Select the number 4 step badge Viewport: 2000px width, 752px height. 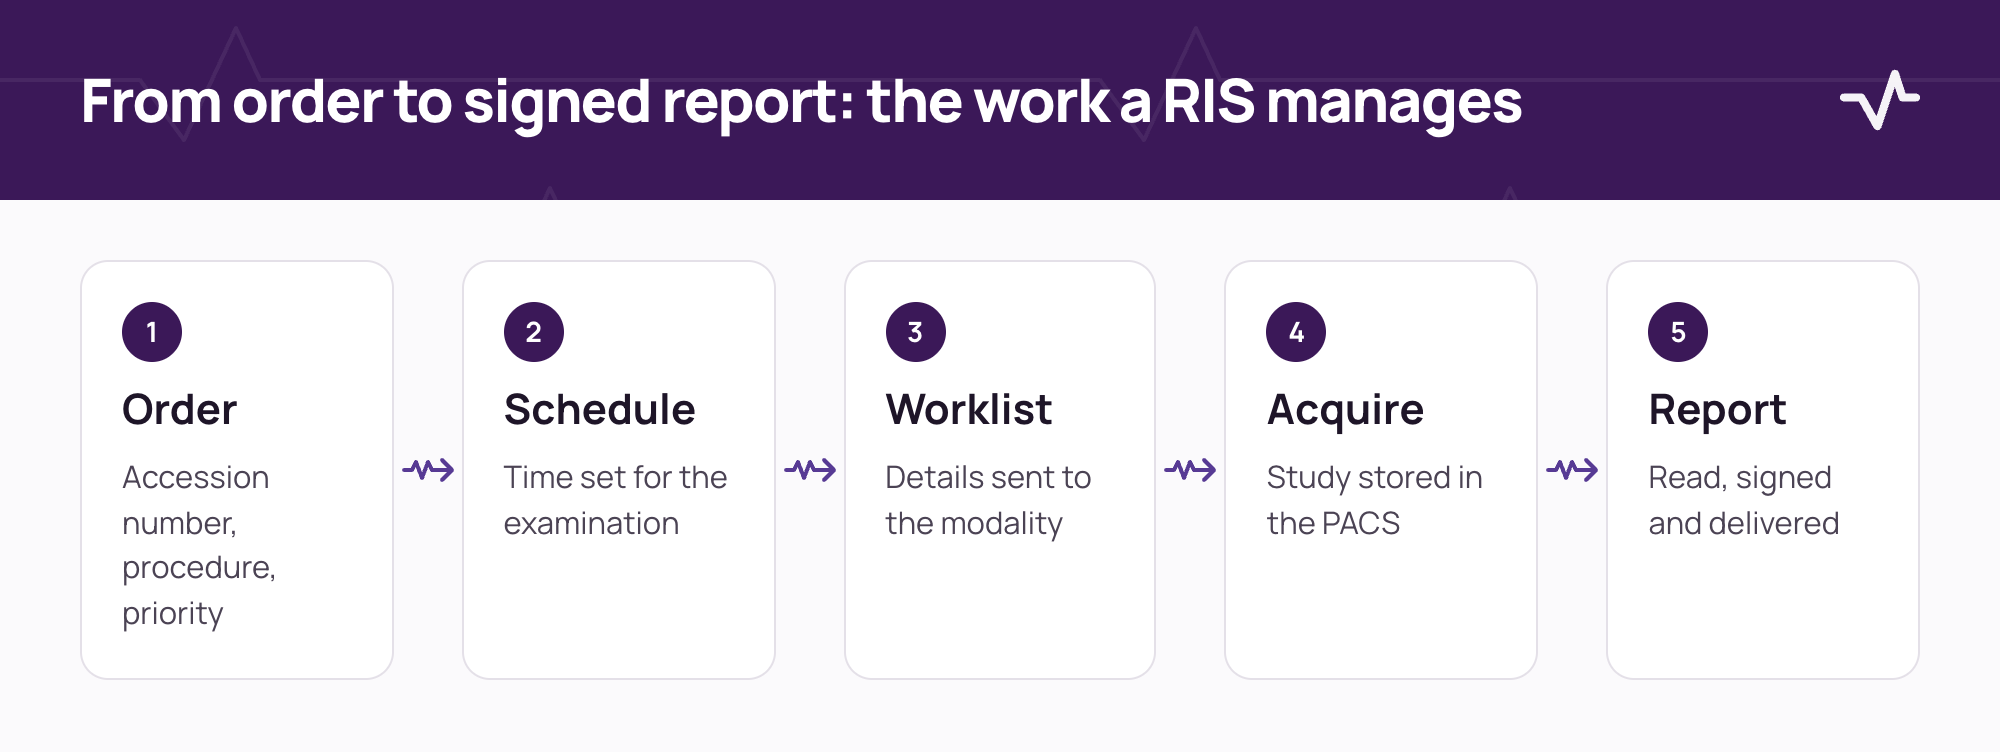tap(1296, 332)
